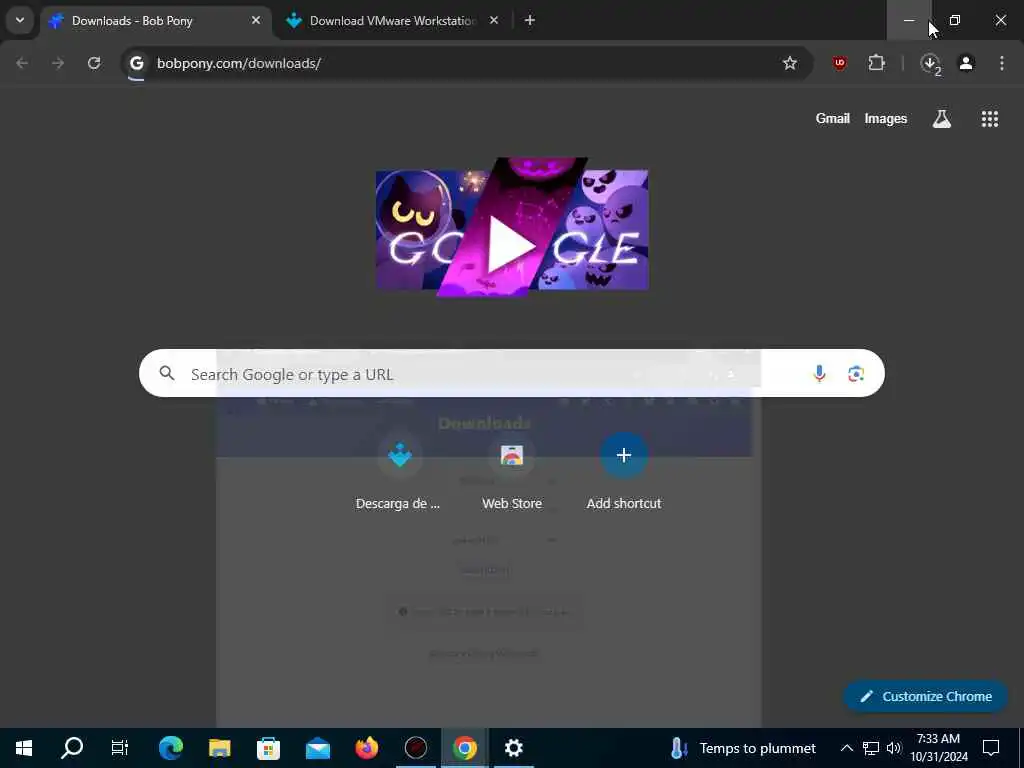Image resolution: width=1024 pixels, height=768 pixels.
Task: Open Mail app from taskbar
Action: point(317,748)
